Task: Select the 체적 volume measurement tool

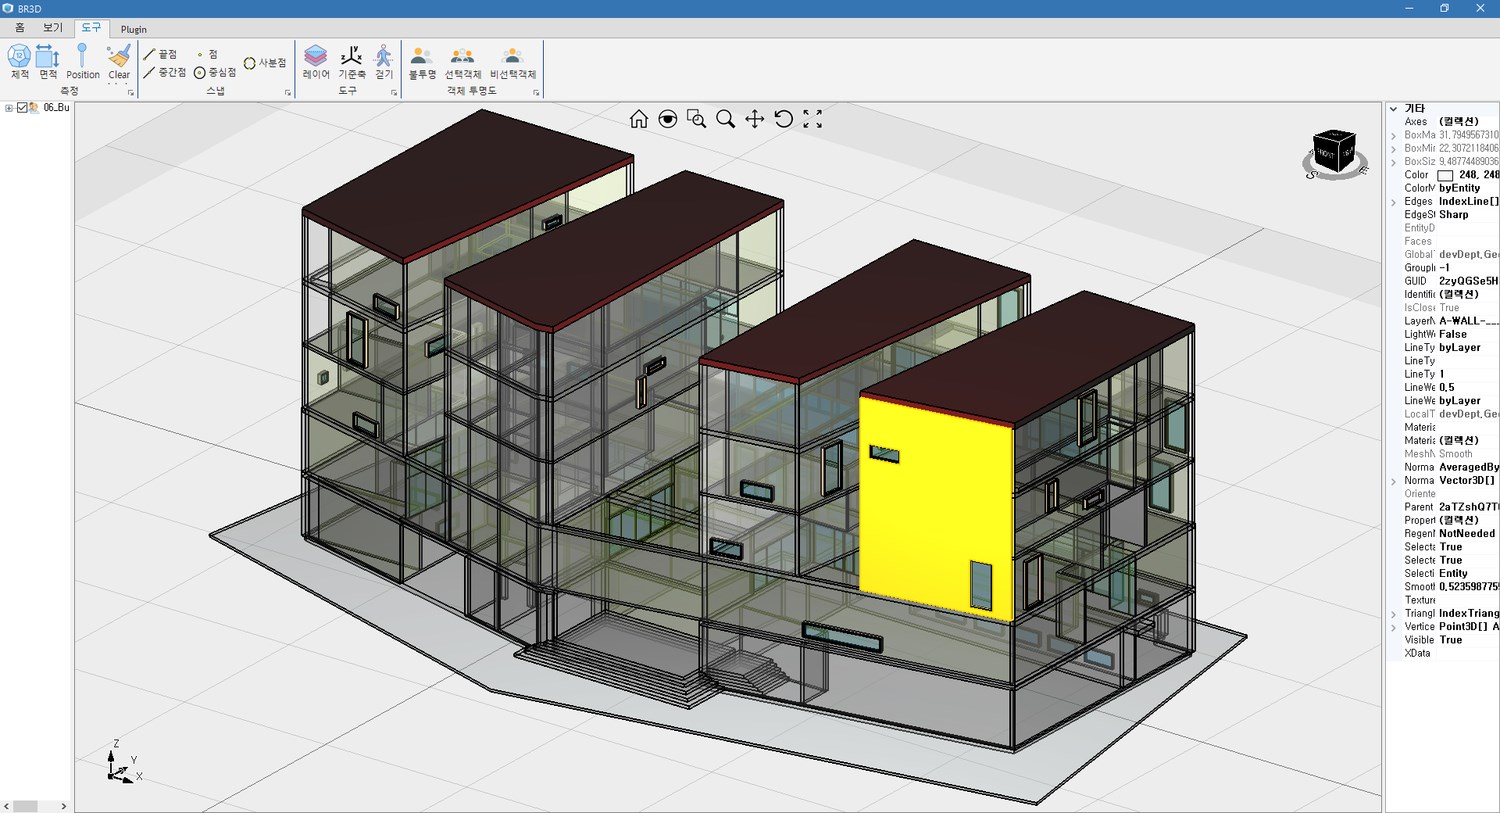Action: coord(19,62)
